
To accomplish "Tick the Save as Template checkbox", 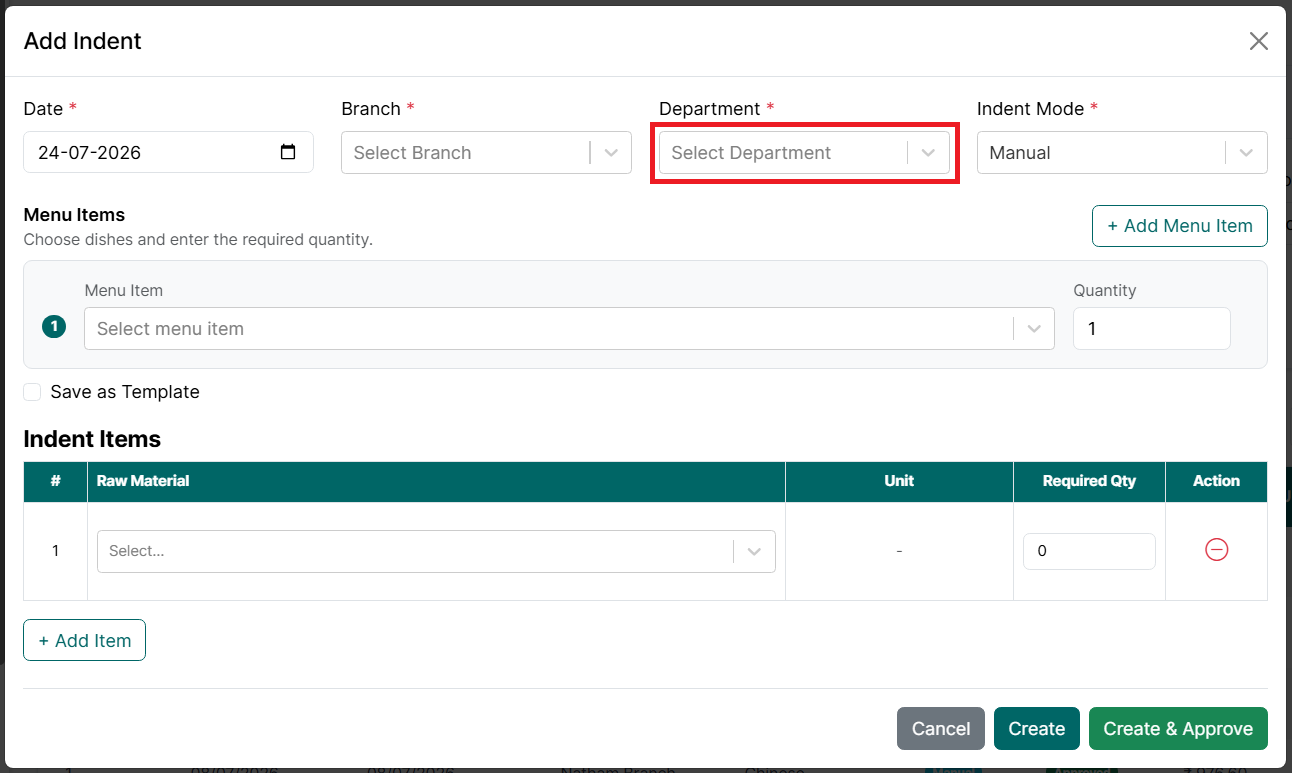I will click(32, 392).
